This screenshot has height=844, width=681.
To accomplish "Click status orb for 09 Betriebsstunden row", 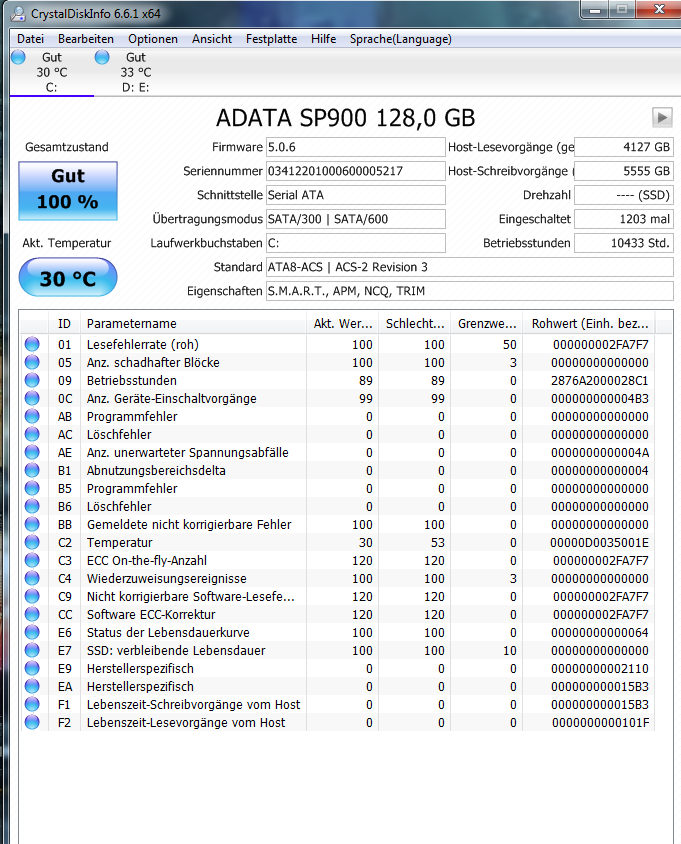I will click(32, 380).
